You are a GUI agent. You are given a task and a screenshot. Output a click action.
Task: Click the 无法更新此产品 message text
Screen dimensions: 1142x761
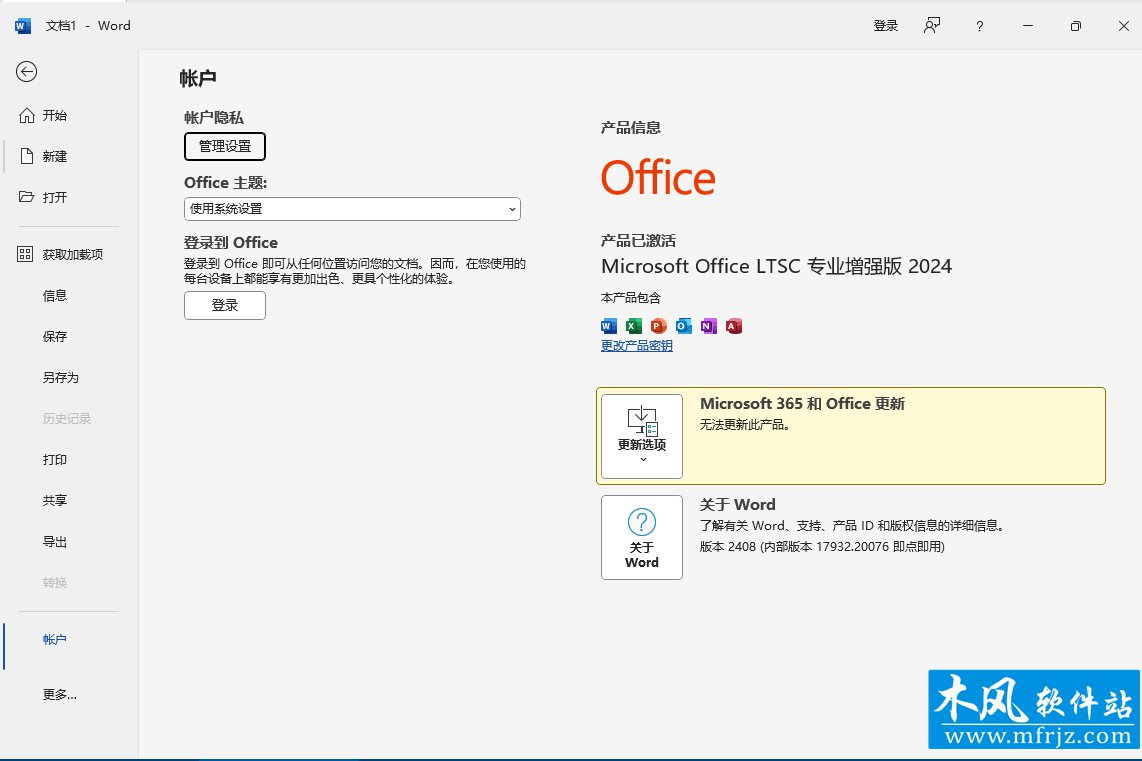pos(745,425)
